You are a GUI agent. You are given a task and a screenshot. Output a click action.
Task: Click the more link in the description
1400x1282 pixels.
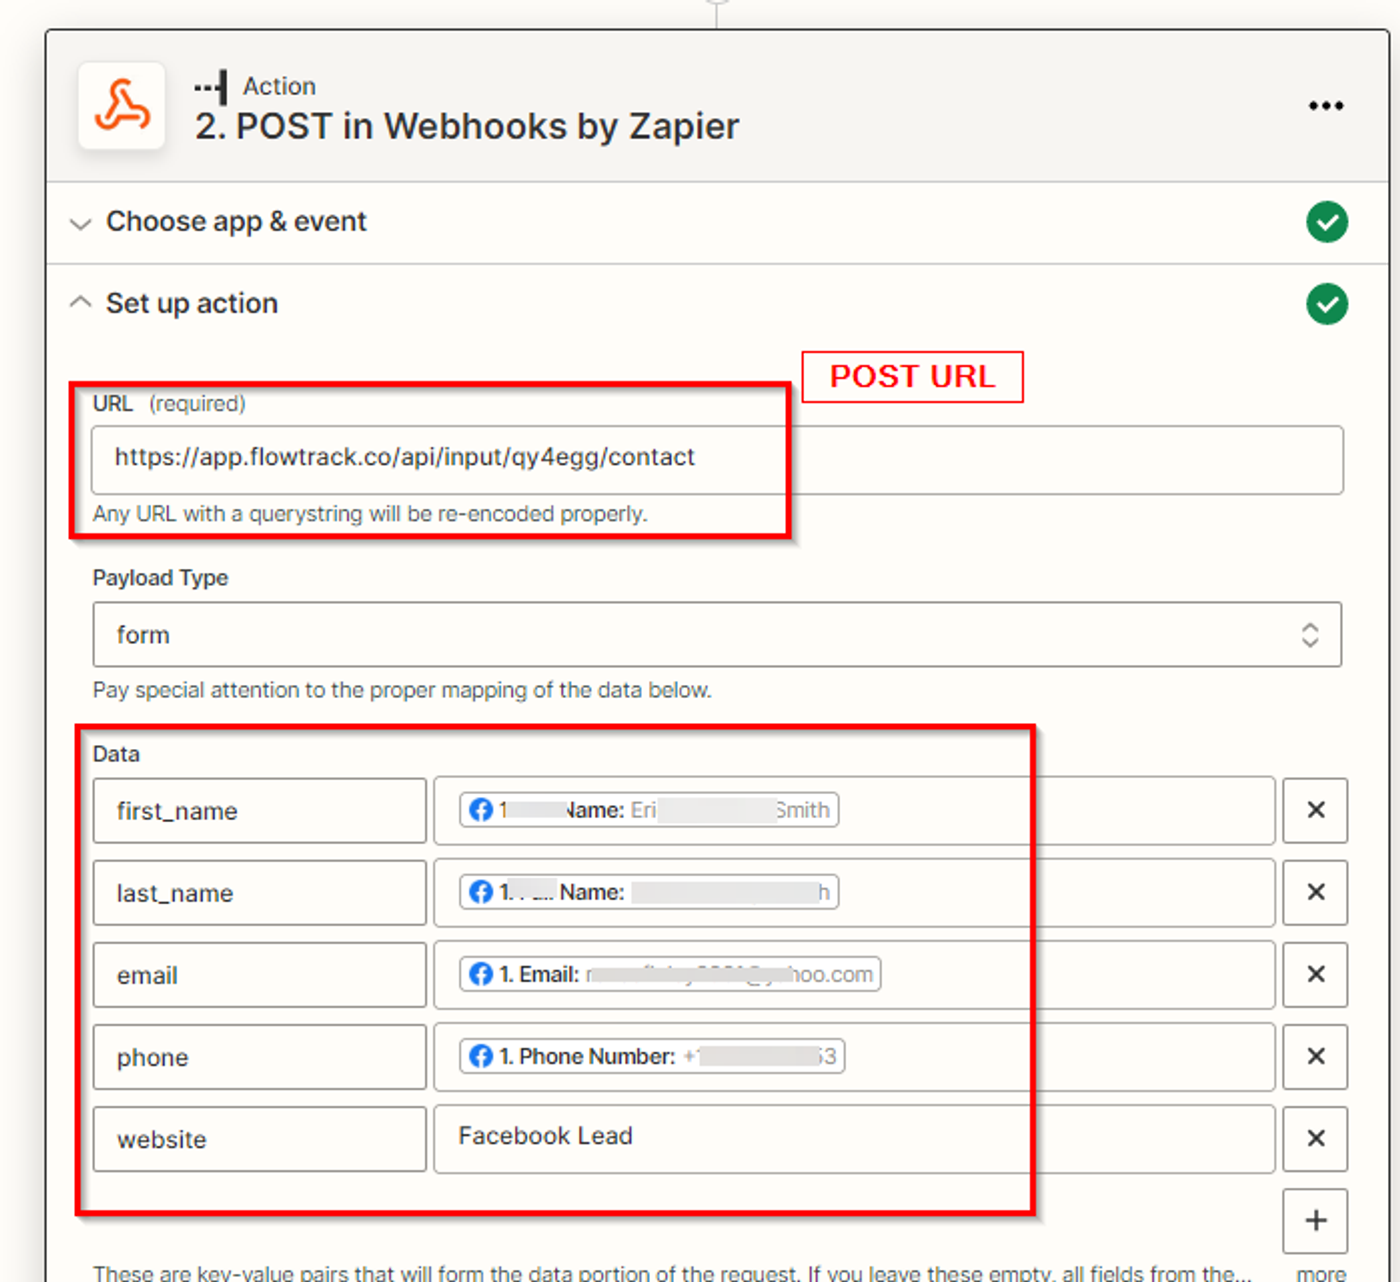coord(1320,1273)
